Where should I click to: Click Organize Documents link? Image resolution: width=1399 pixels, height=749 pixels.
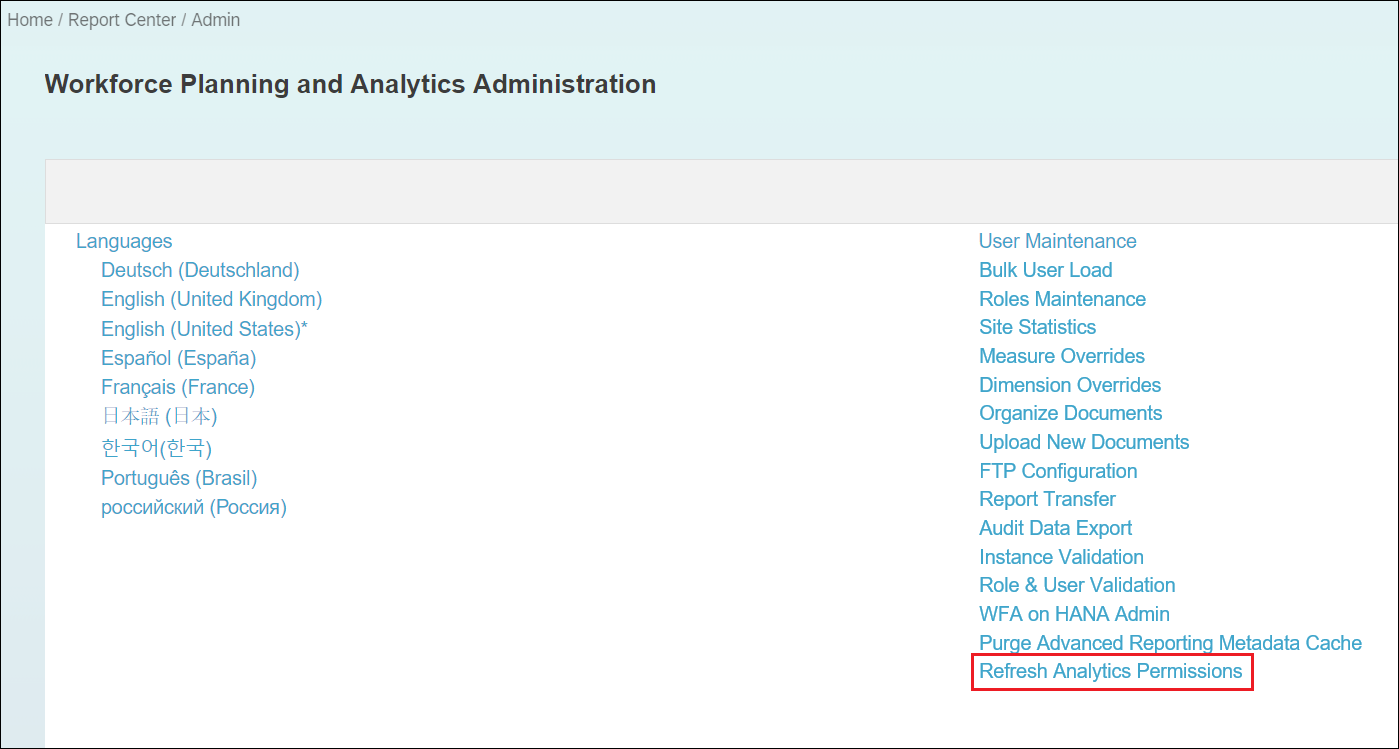(1071, 413)
